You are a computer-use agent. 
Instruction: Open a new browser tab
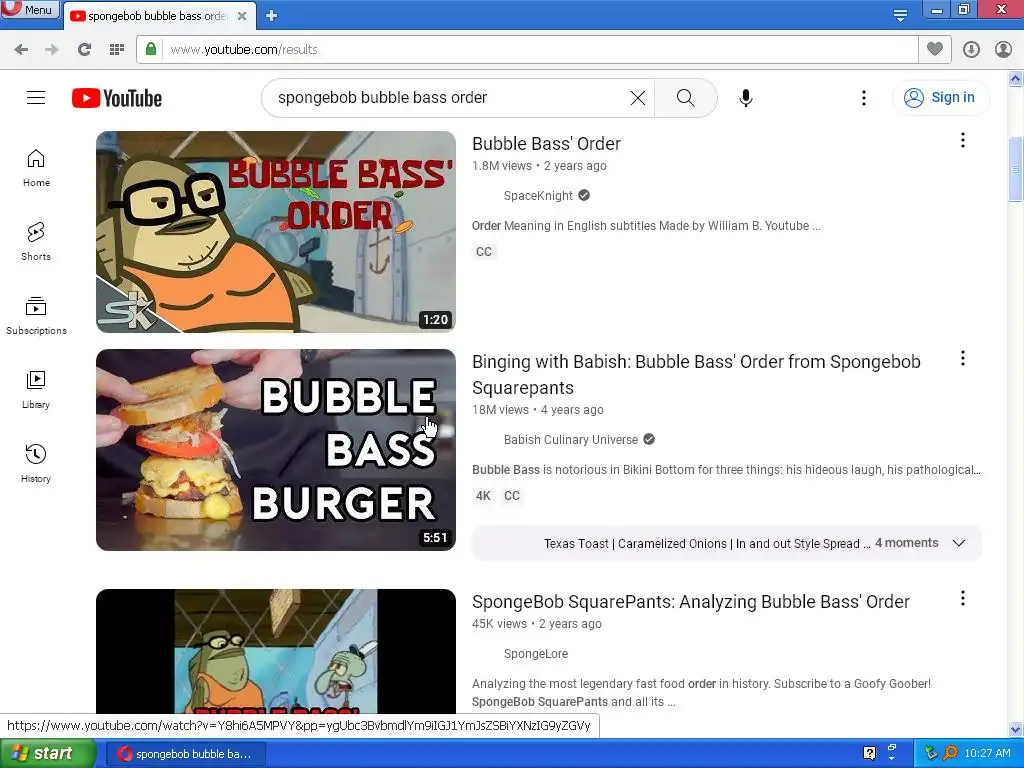(272, 15)
